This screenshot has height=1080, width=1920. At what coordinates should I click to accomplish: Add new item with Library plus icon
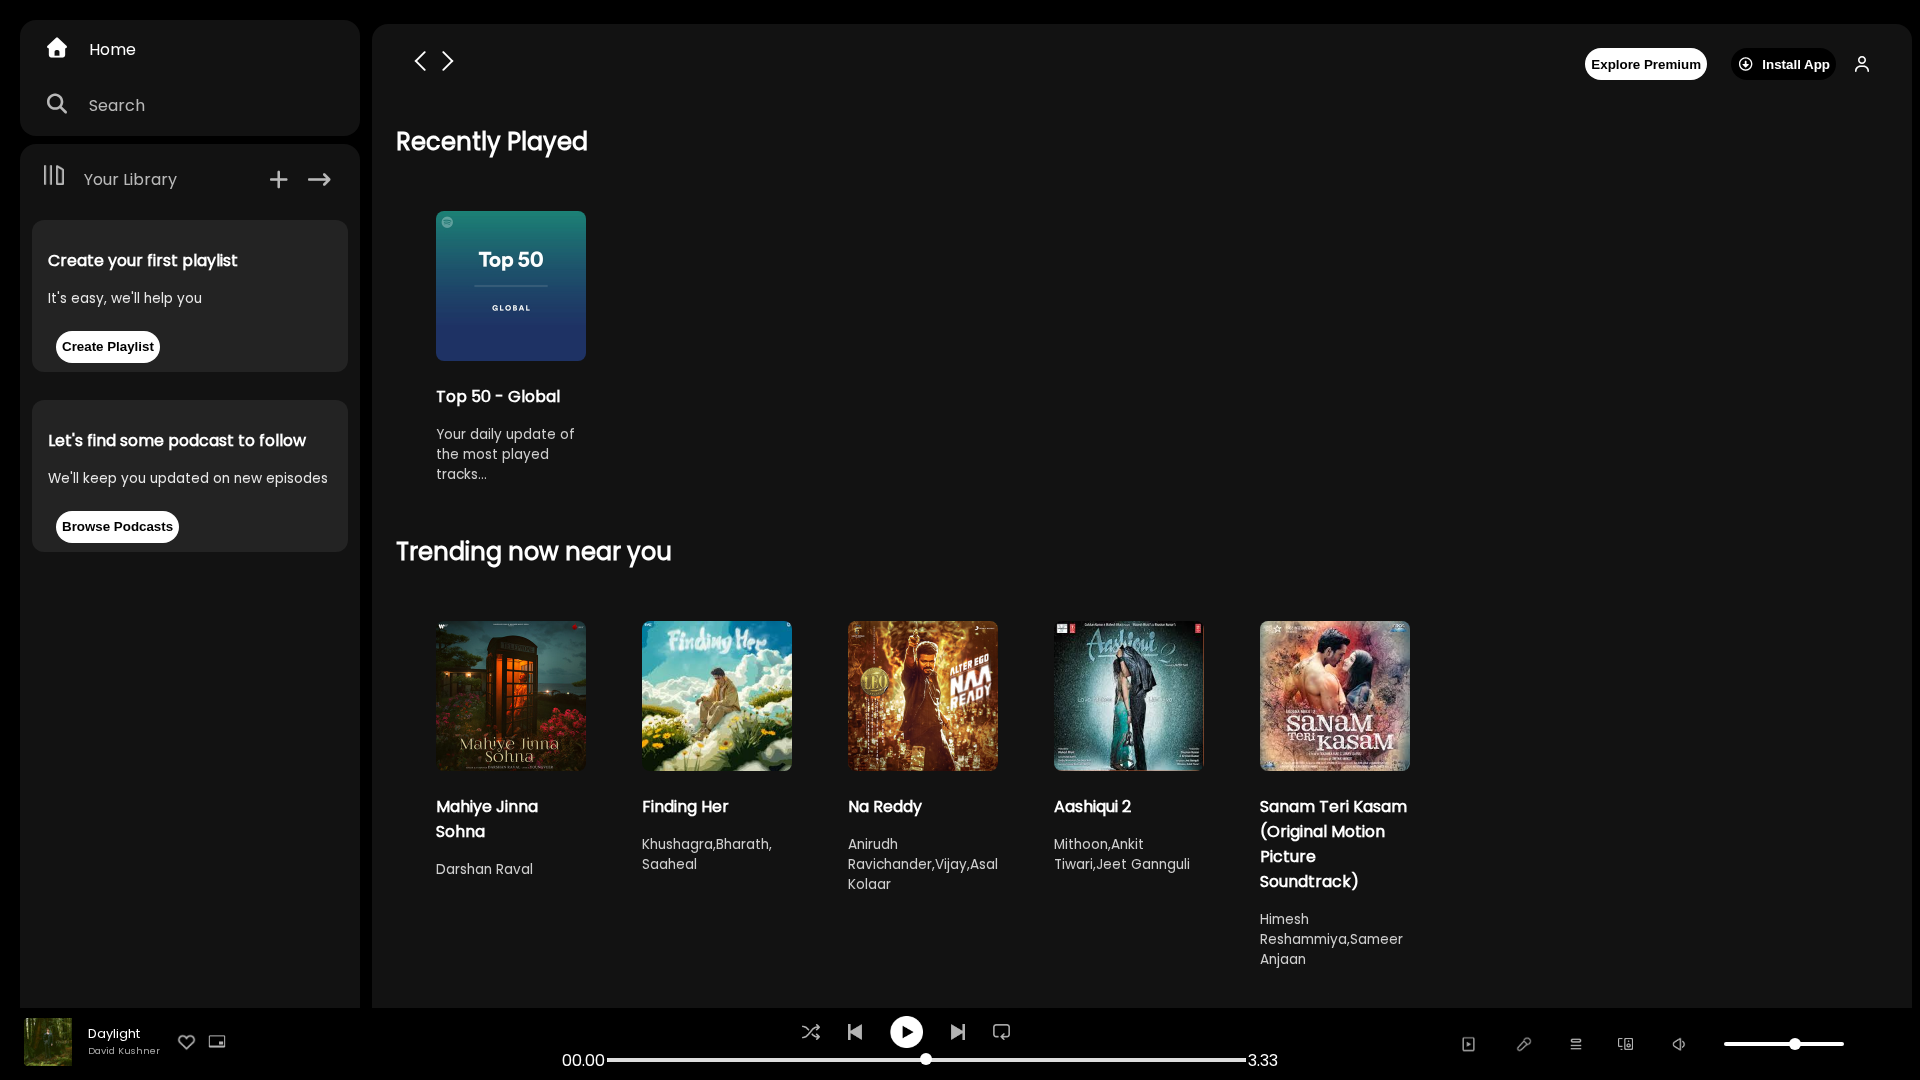click(279, 180)
